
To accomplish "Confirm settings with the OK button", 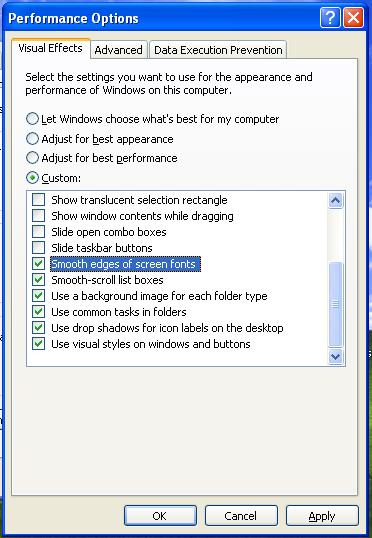I will (x=160, y=515).
